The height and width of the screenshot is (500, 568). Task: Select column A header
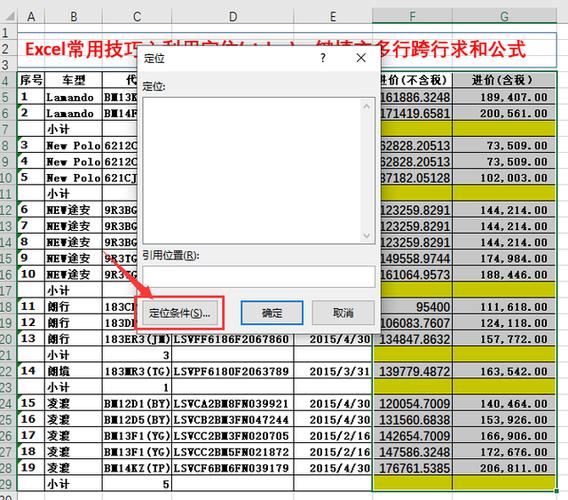(31, 16)
